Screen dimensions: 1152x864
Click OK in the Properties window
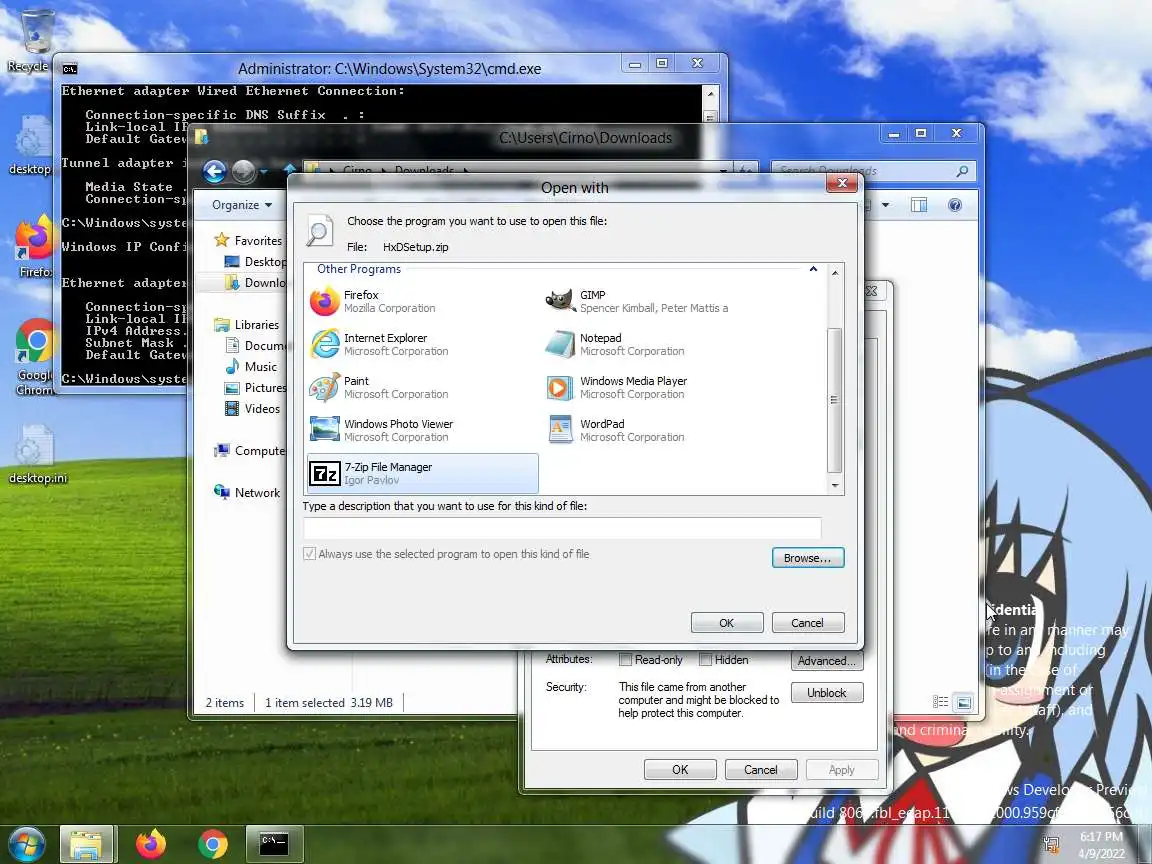(680, 769)
